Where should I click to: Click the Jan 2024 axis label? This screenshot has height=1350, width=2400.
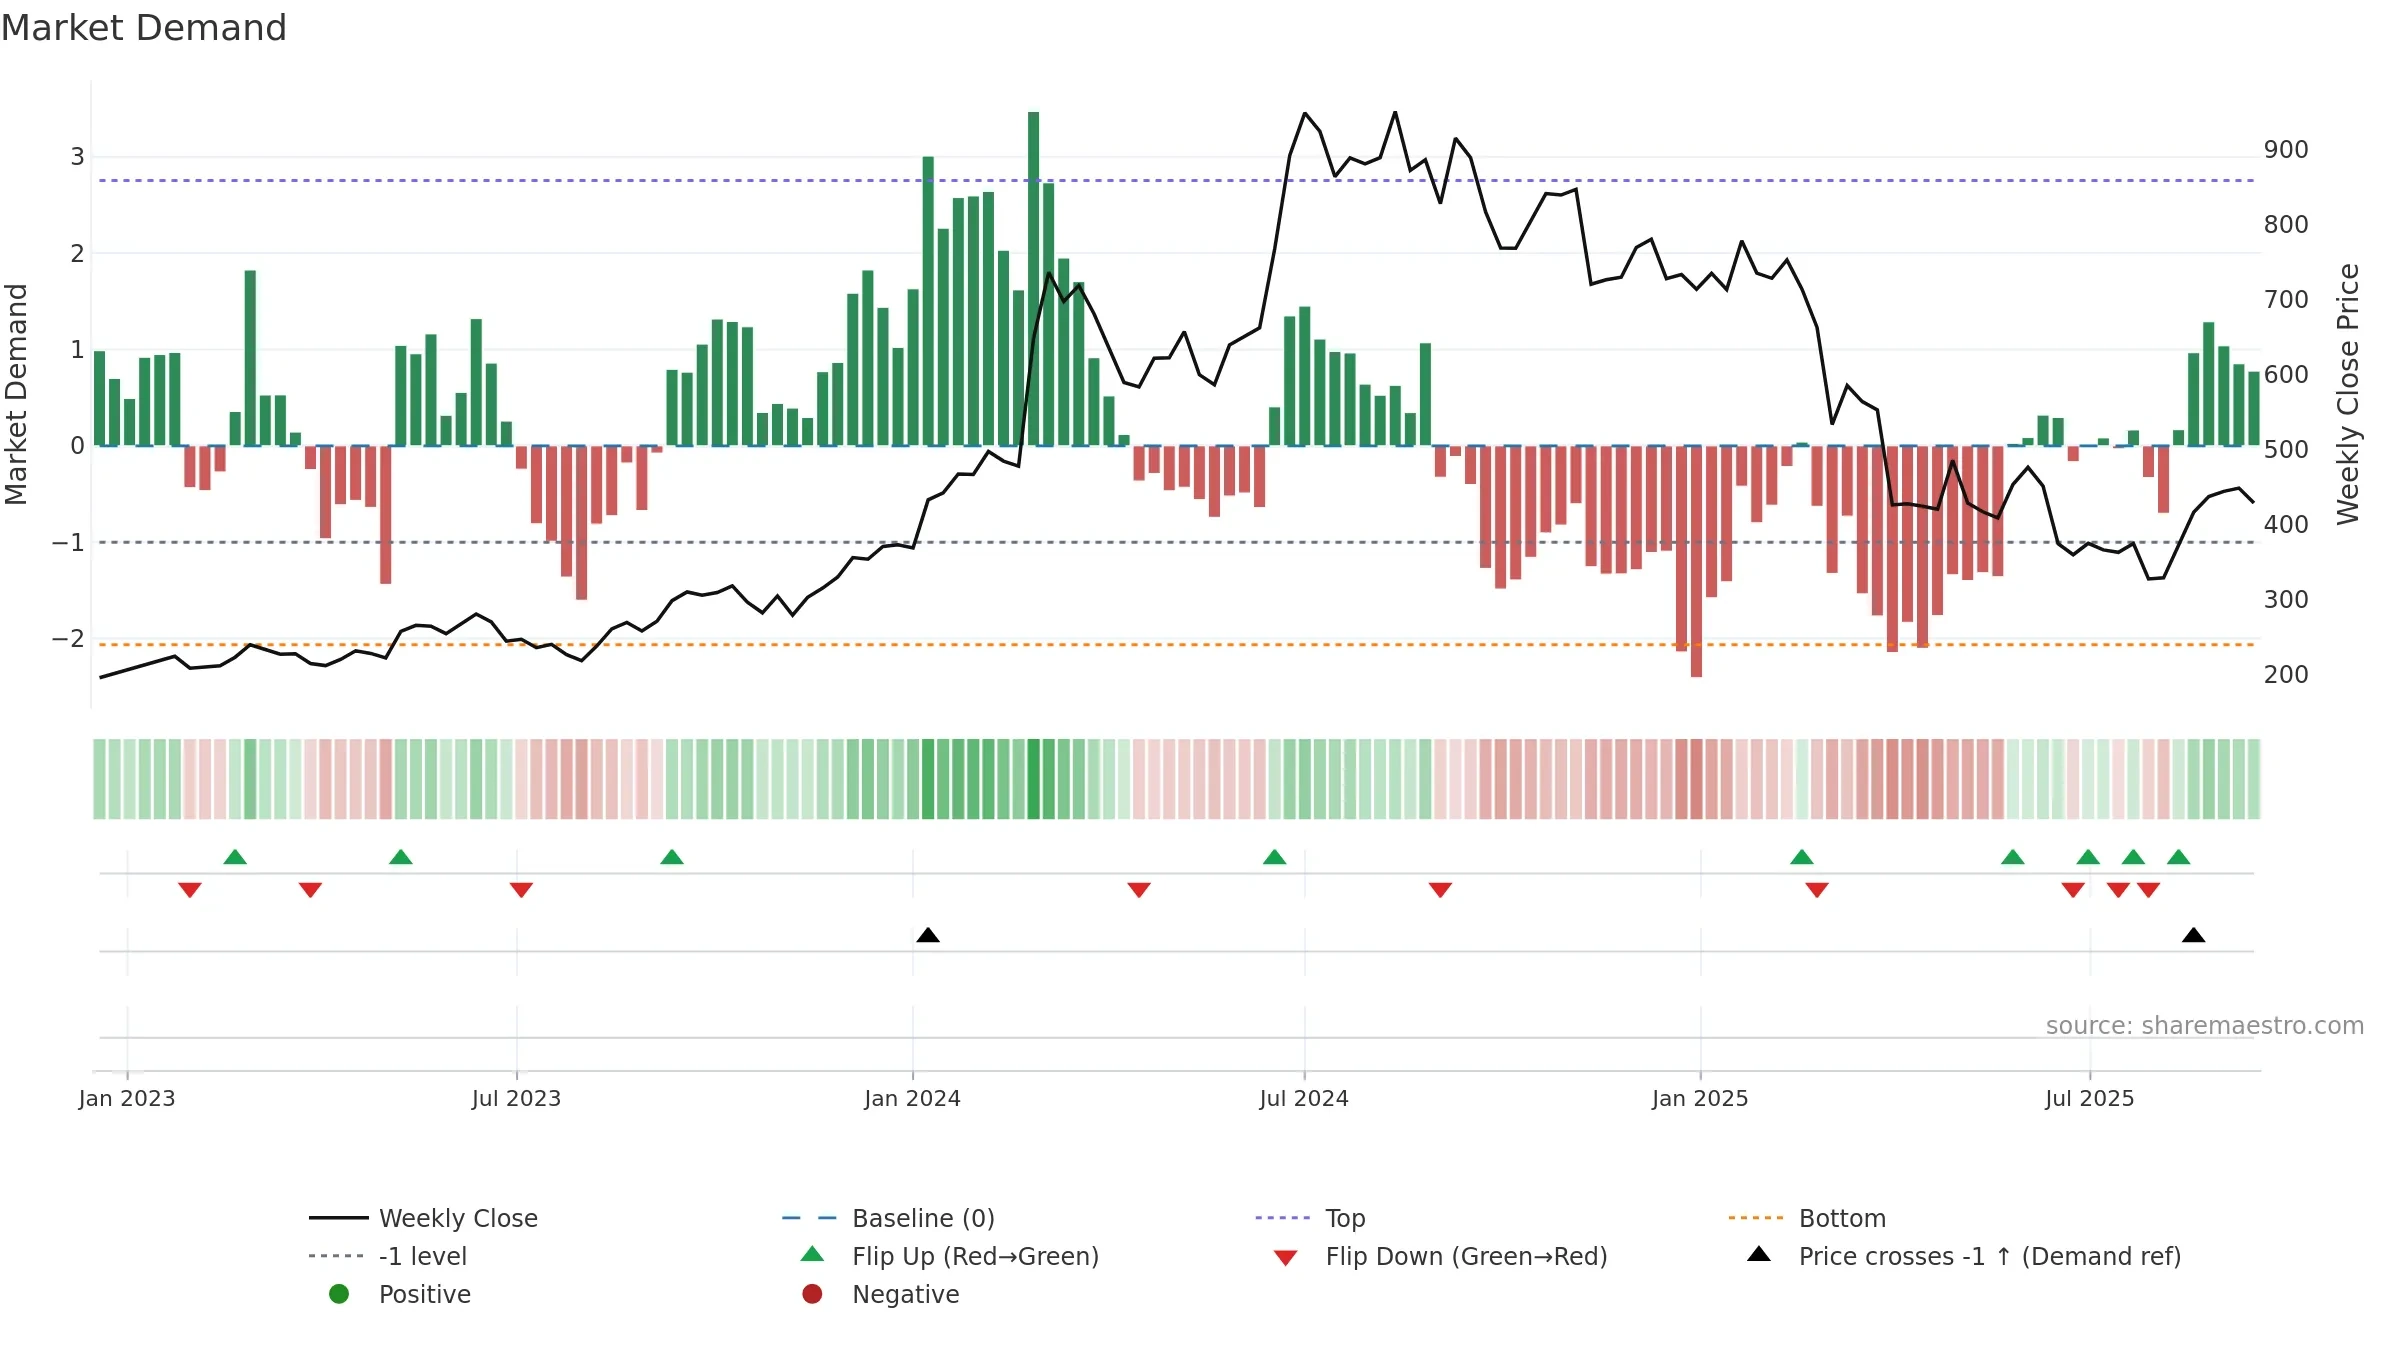(x=913, y=1098)
